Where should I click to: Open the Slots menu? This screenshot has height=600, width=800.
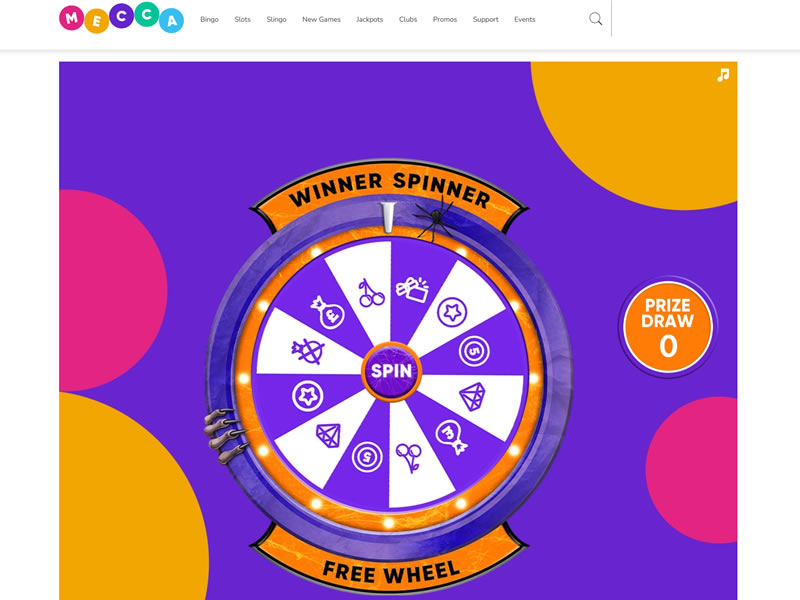242,19
